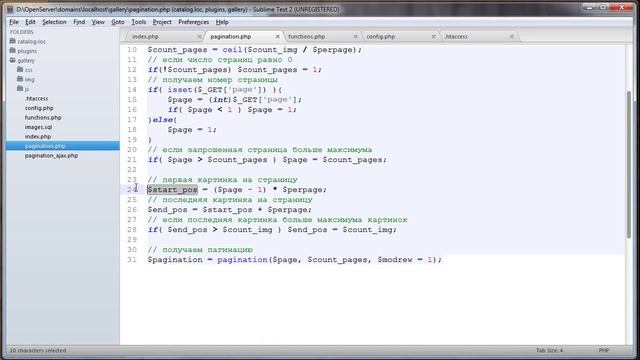
Task: Expand the img folder icon
Action: [x=20, y=79]
